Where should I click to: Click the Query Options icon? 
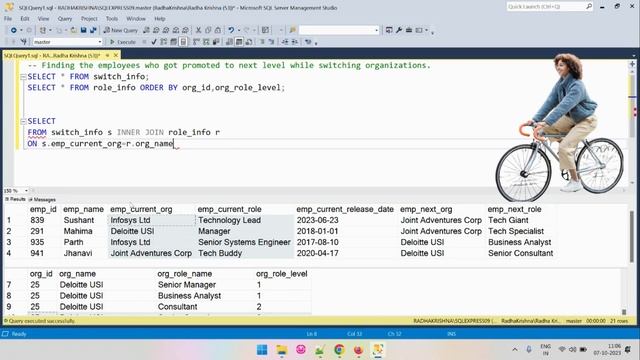[173, 42]
